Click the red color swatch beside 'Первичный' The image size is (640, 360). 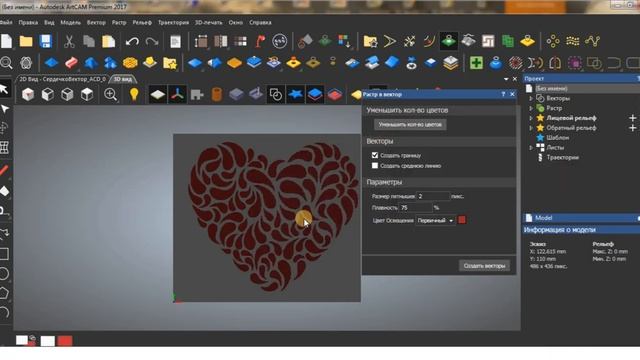click(462, 220)
